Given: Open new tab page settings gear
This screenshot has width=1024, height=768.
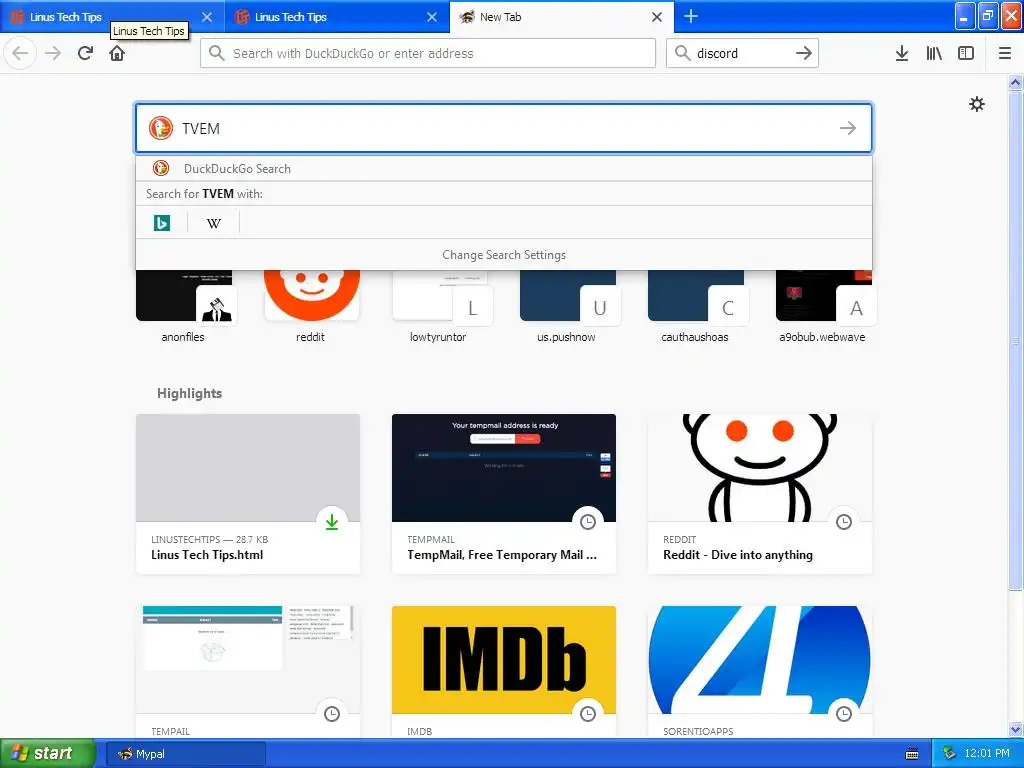Looking at the screenshot, I should coord(976,104).
